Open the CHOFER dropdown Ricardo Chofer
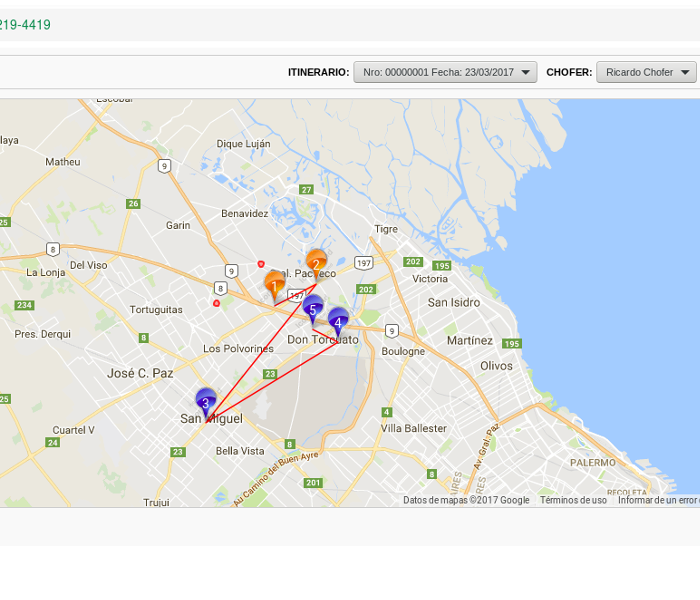The height and width of the screenshot is (600, 700). click(646, 72)
